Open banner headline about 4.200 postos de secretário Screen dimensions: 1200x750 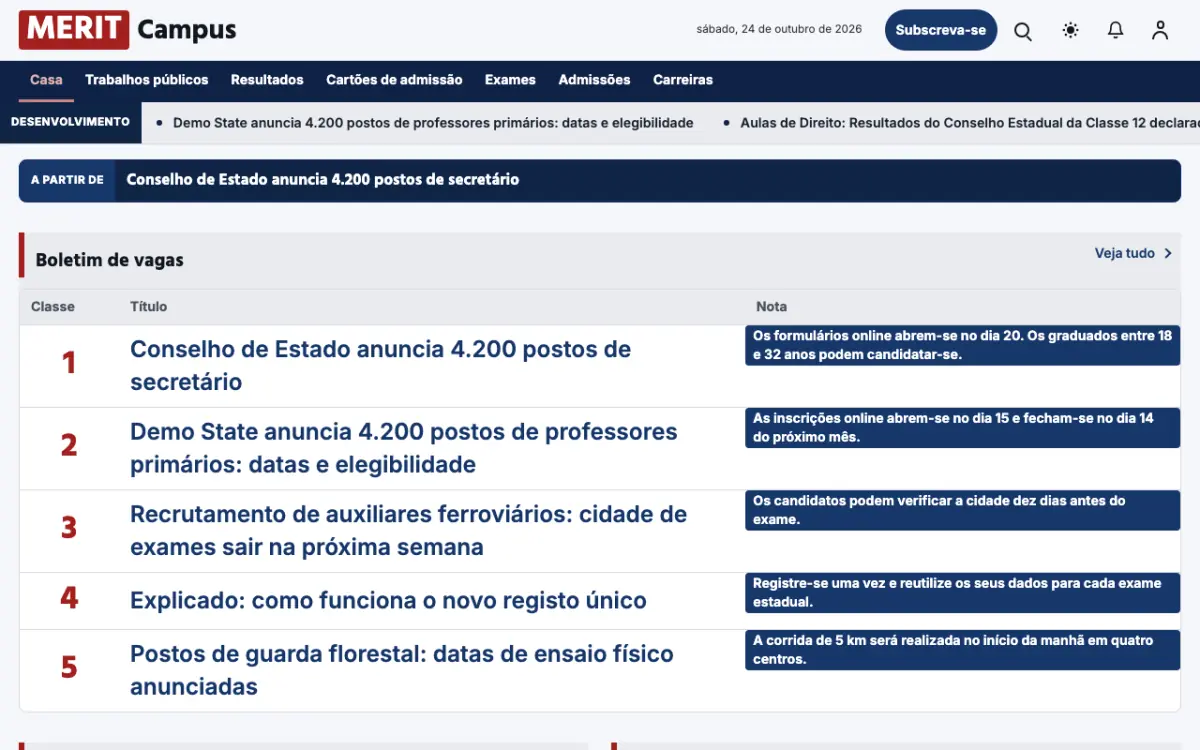pos(323,180)
